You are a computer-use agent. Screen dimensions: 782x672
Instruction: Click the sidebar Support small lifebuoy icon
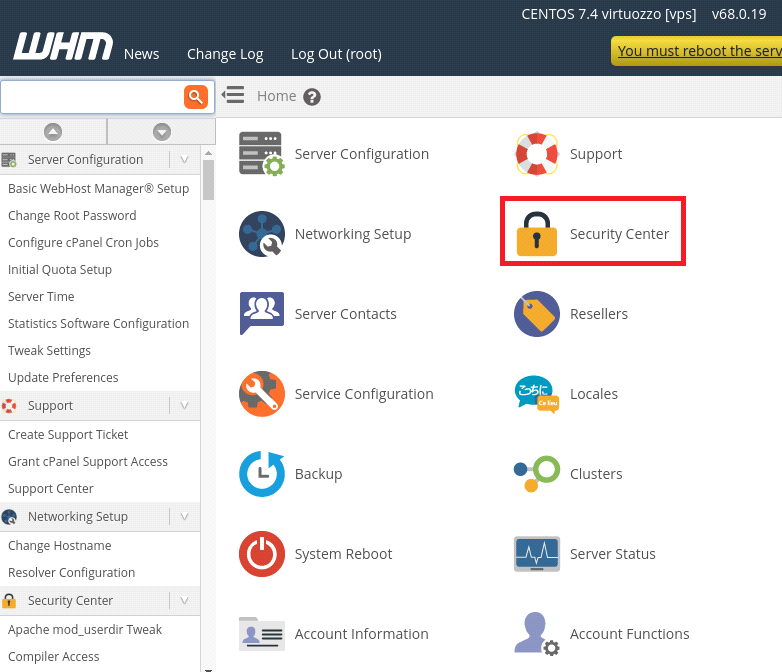coord(9,406)
